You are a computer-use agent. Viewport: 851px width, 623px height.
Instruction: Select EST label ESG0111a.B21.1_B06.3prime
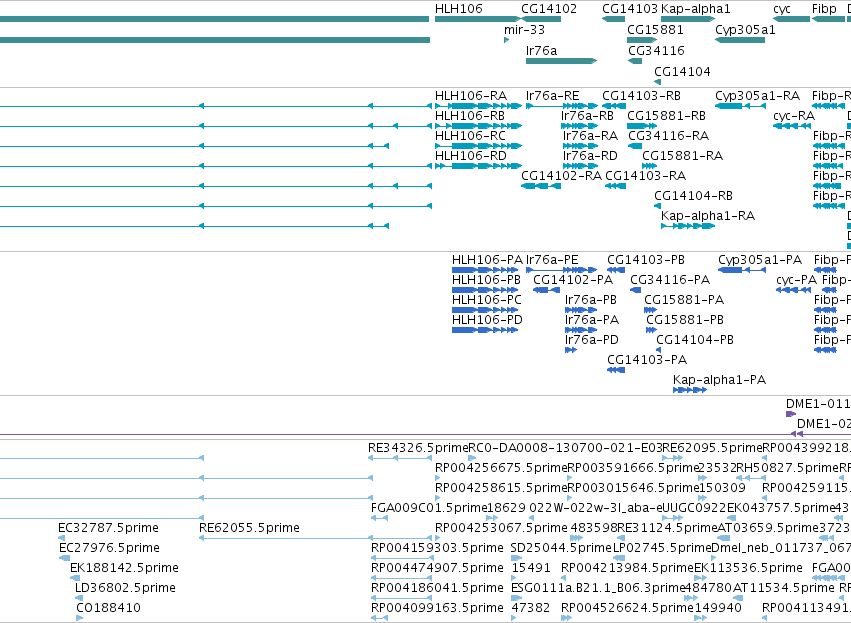pos(599,588)
